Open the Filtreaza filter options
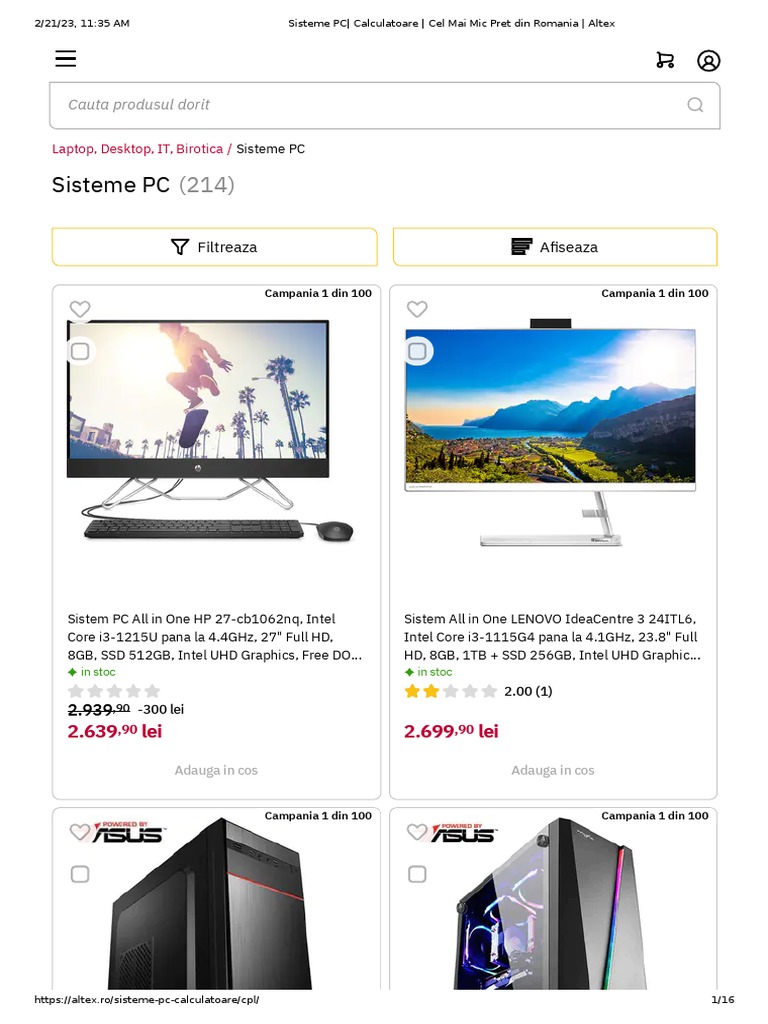 (x=215, y=247)
